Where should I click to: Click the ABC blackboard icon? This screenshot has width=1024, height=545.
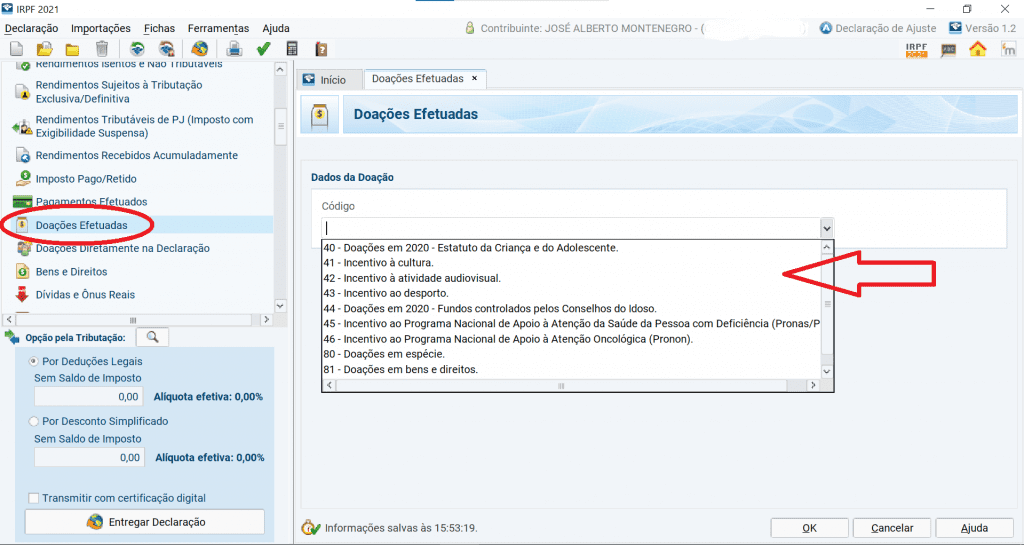click(x=948, y=50)
